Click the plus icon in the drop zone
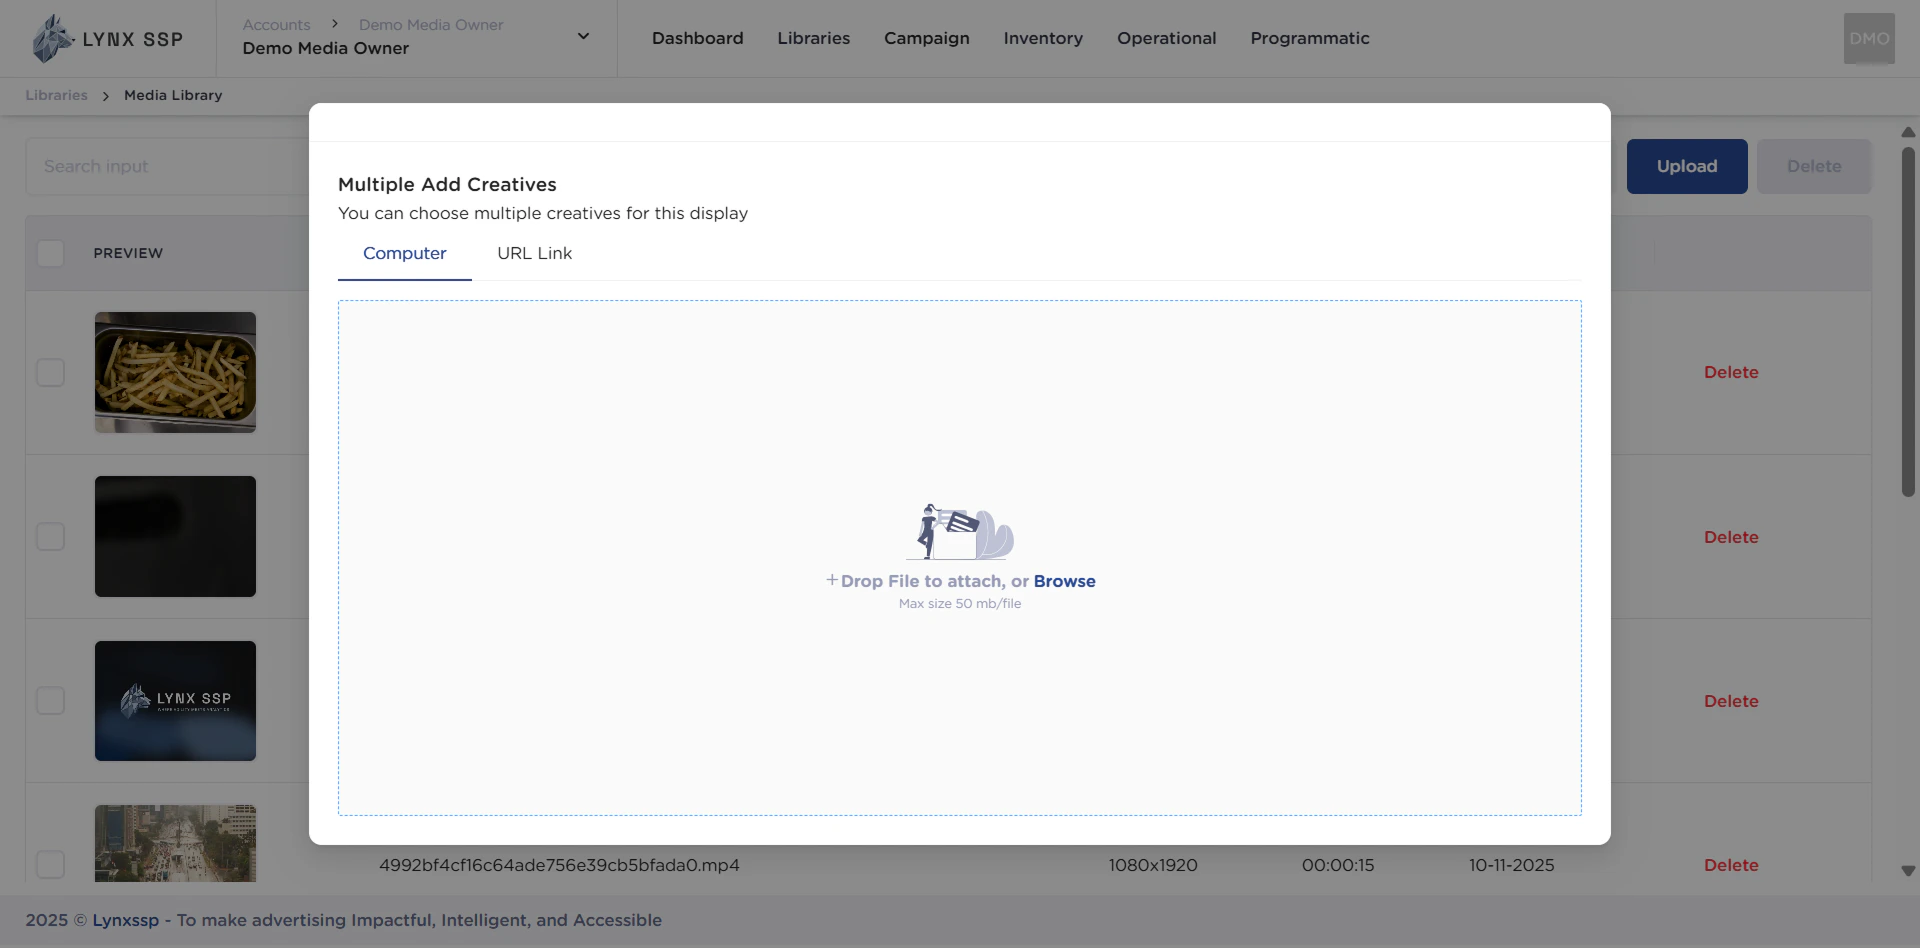 [832, 578]
